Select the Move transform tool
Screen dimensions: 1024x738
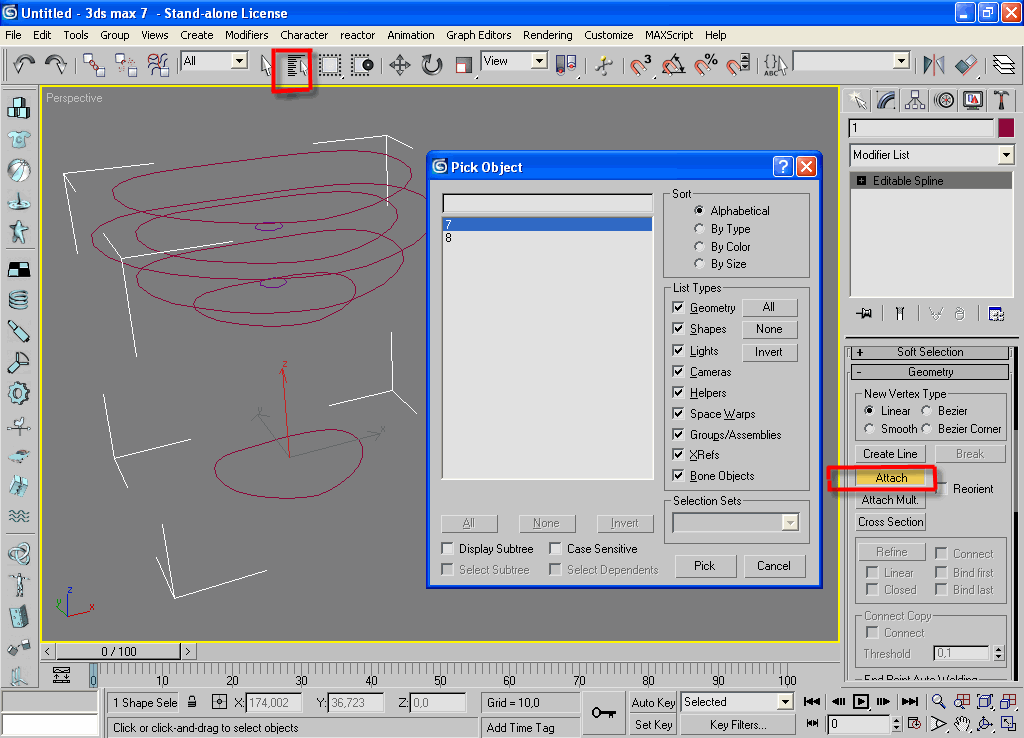400,66
